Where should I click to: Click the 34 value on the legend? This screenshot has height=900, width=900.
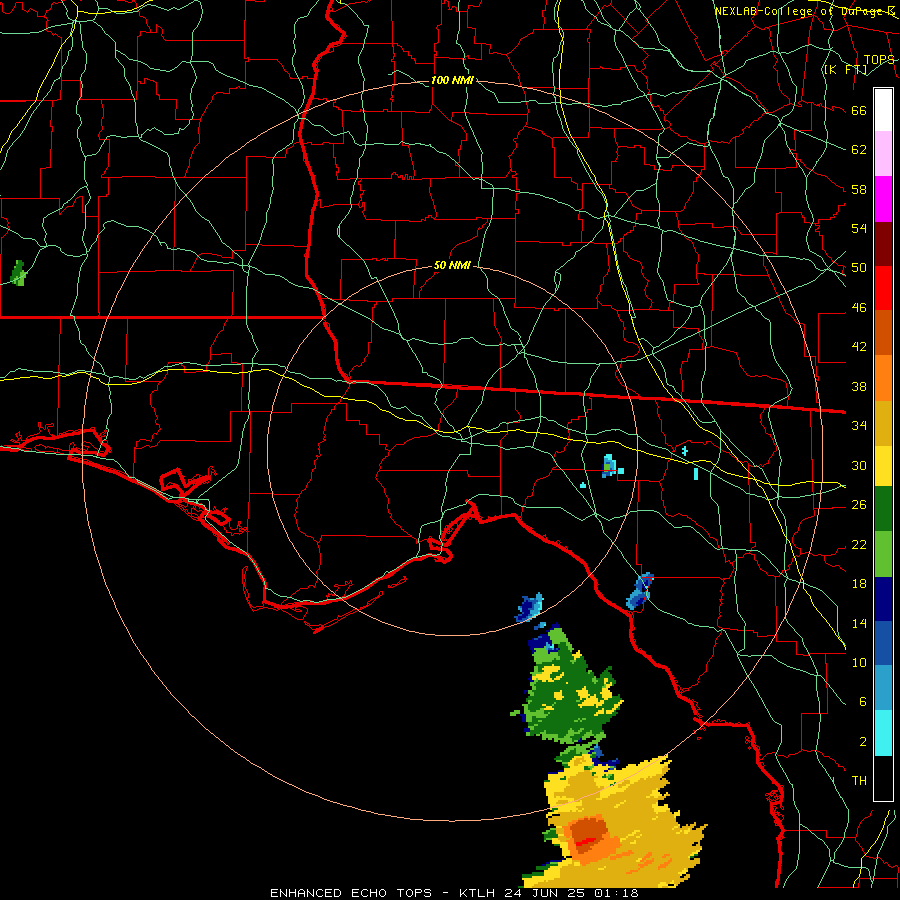859,426
